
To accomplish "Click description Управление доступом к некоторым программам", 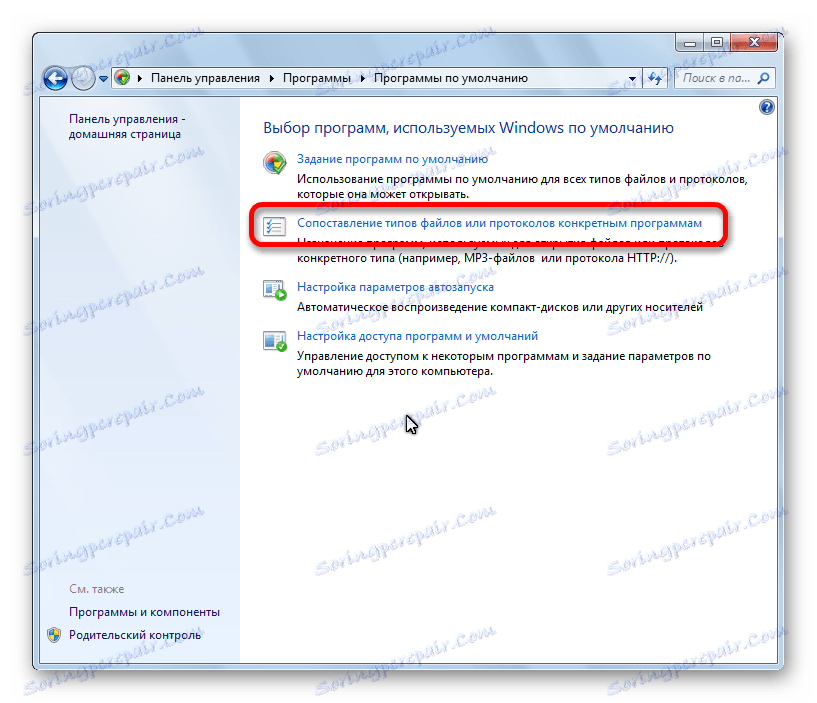I will (x=504, y=364).
